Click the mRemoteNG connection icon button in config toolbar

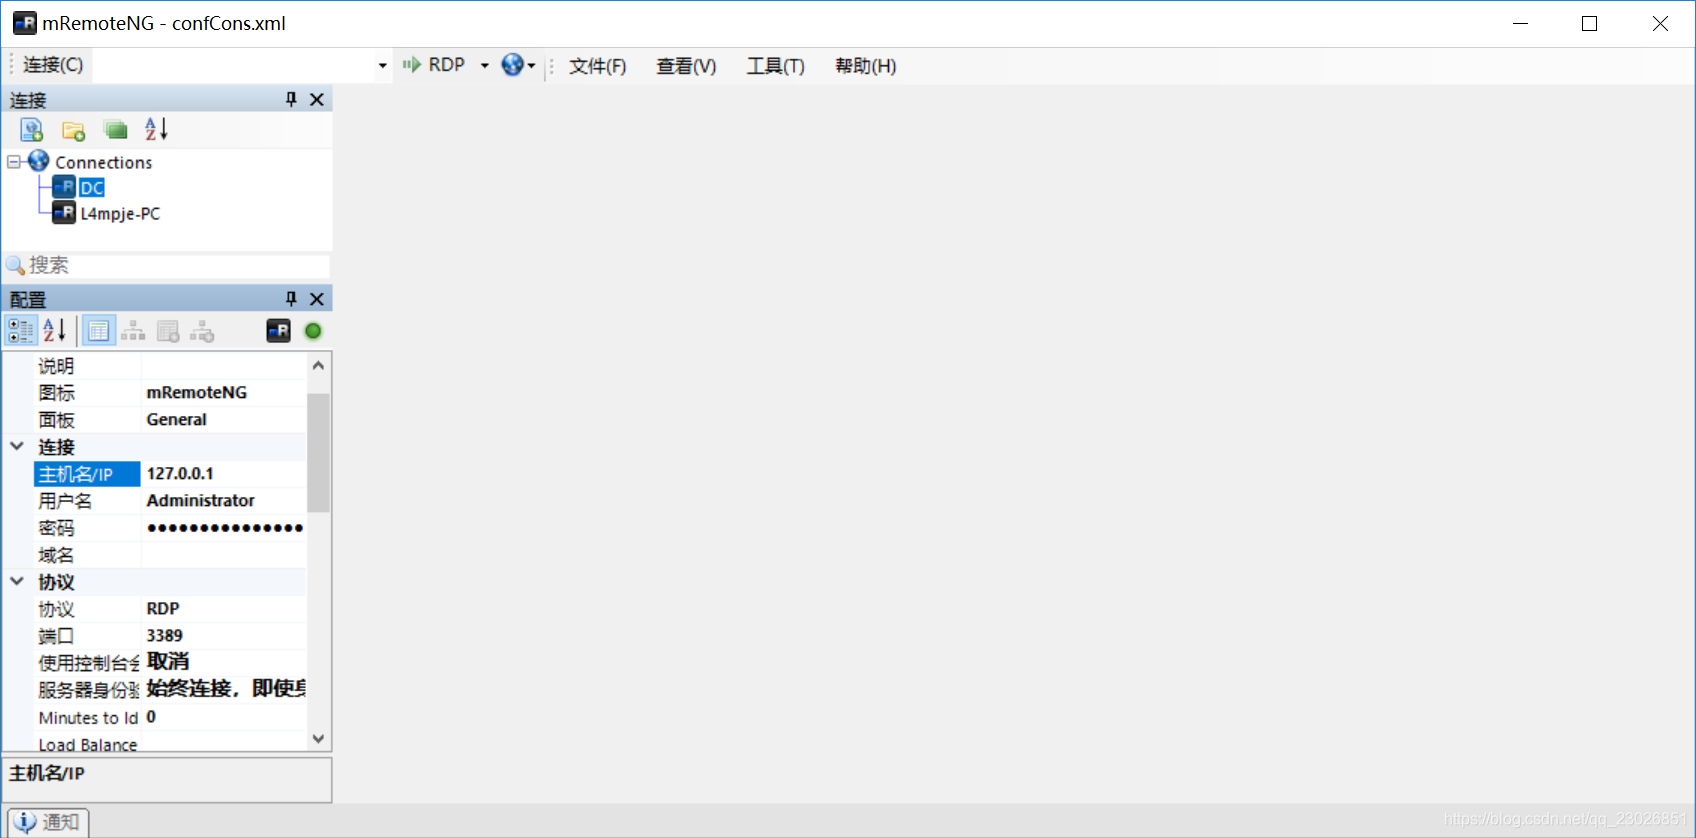[278, 331]
